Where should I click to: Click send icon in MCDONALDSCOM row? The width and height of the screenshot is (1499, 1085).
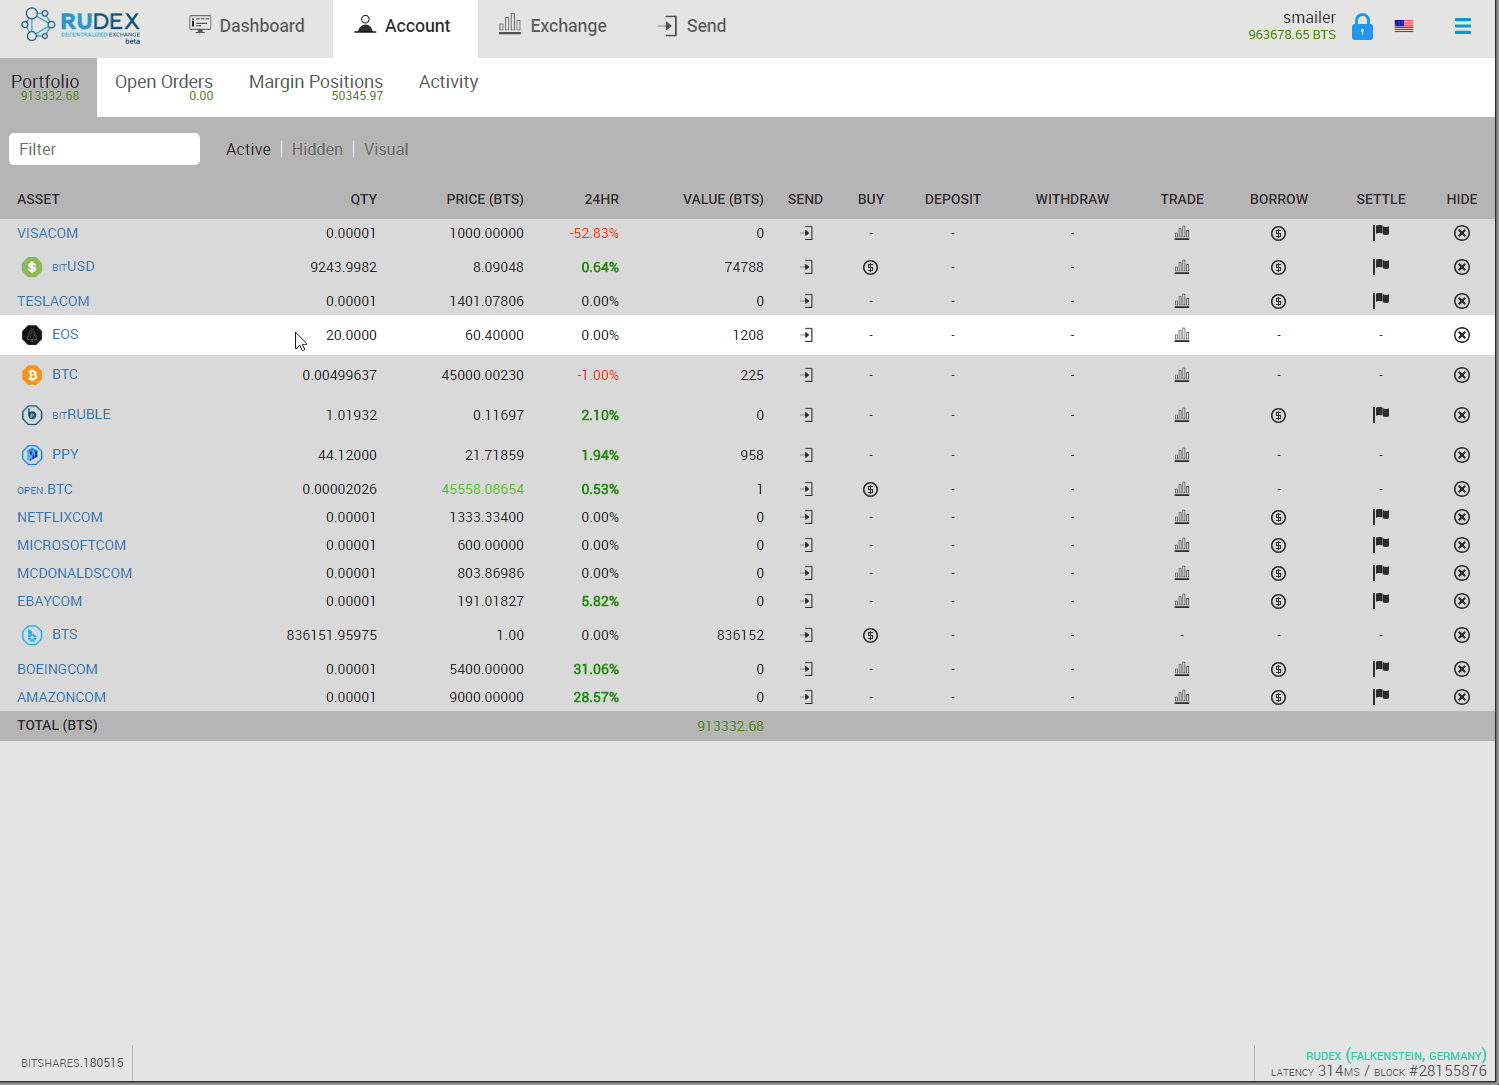click(x=807, y=573)
